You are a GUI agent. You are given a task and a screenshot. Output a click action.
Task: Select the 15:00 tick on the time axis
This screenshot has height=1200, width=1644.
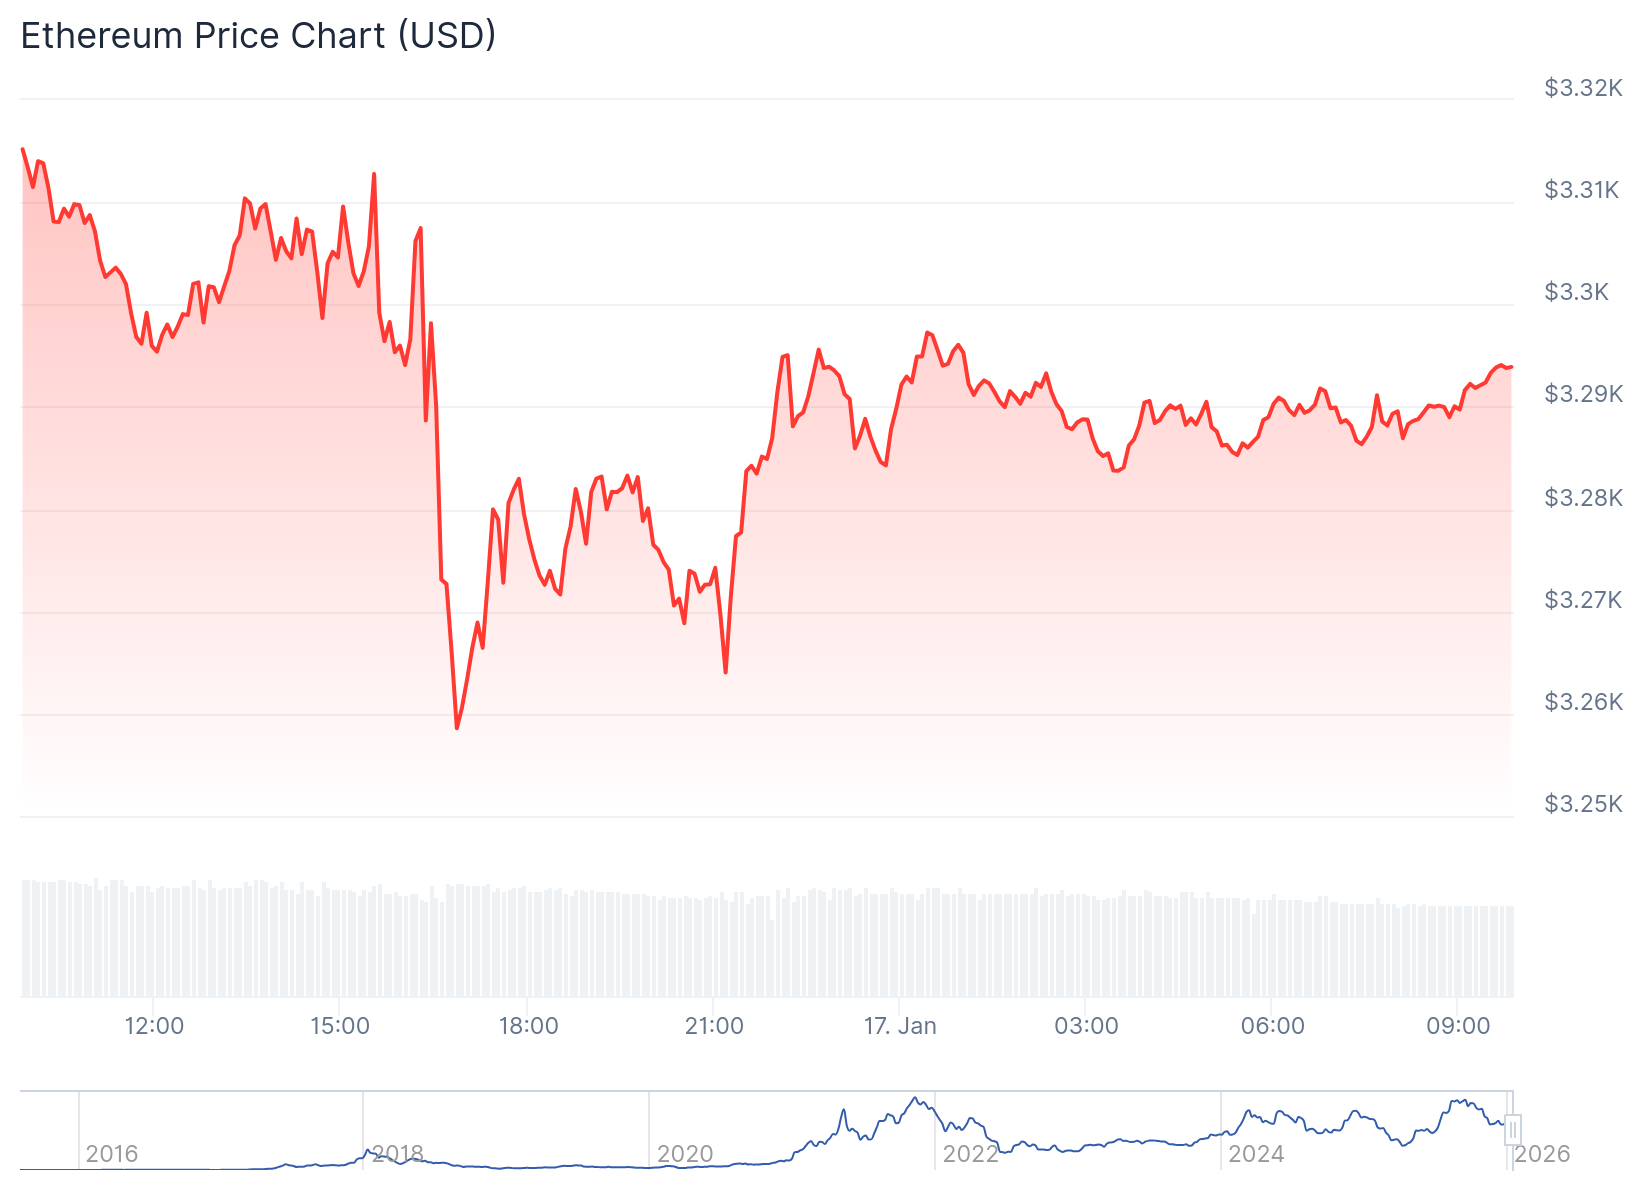click(x=340, y=1026)
